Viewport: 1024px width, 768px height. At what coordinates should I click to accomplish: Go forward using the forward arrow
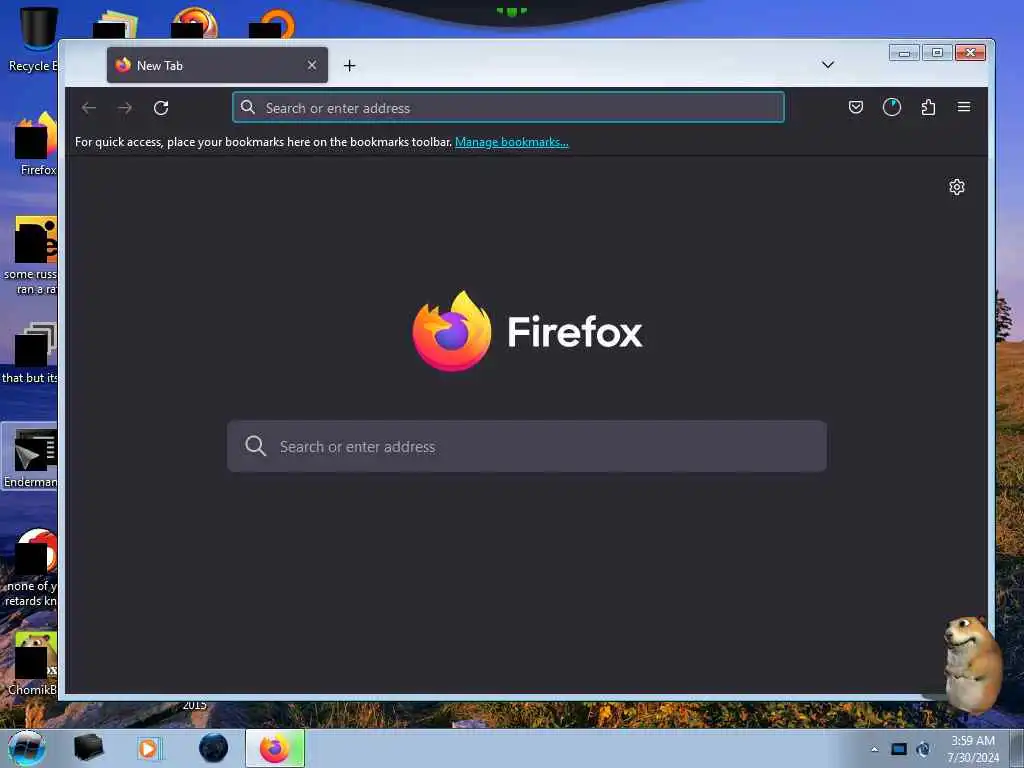[125, 108]
